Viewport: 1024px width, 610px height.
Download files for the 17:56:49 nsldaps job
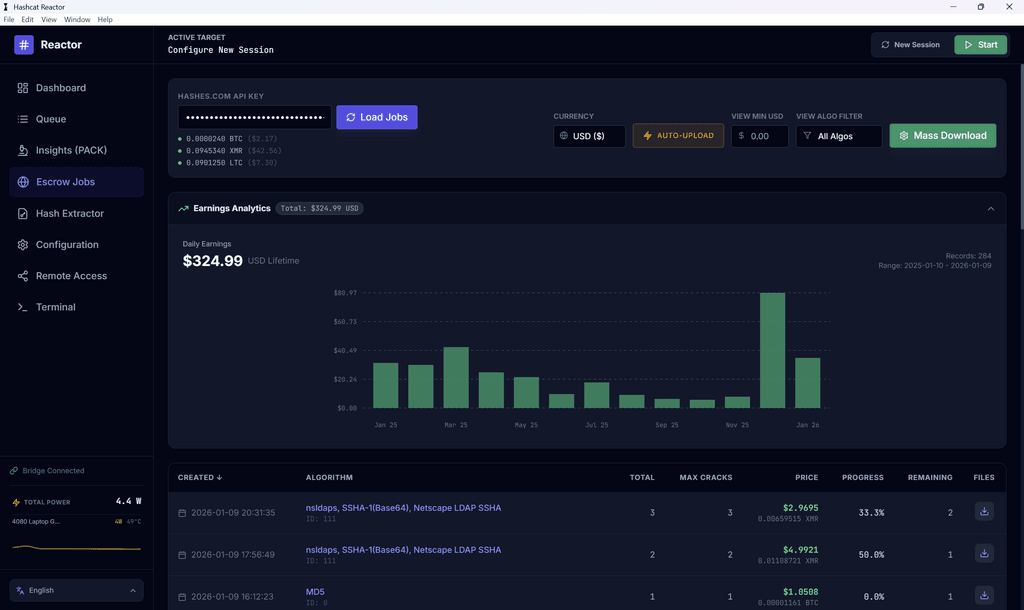pos(984,554)
